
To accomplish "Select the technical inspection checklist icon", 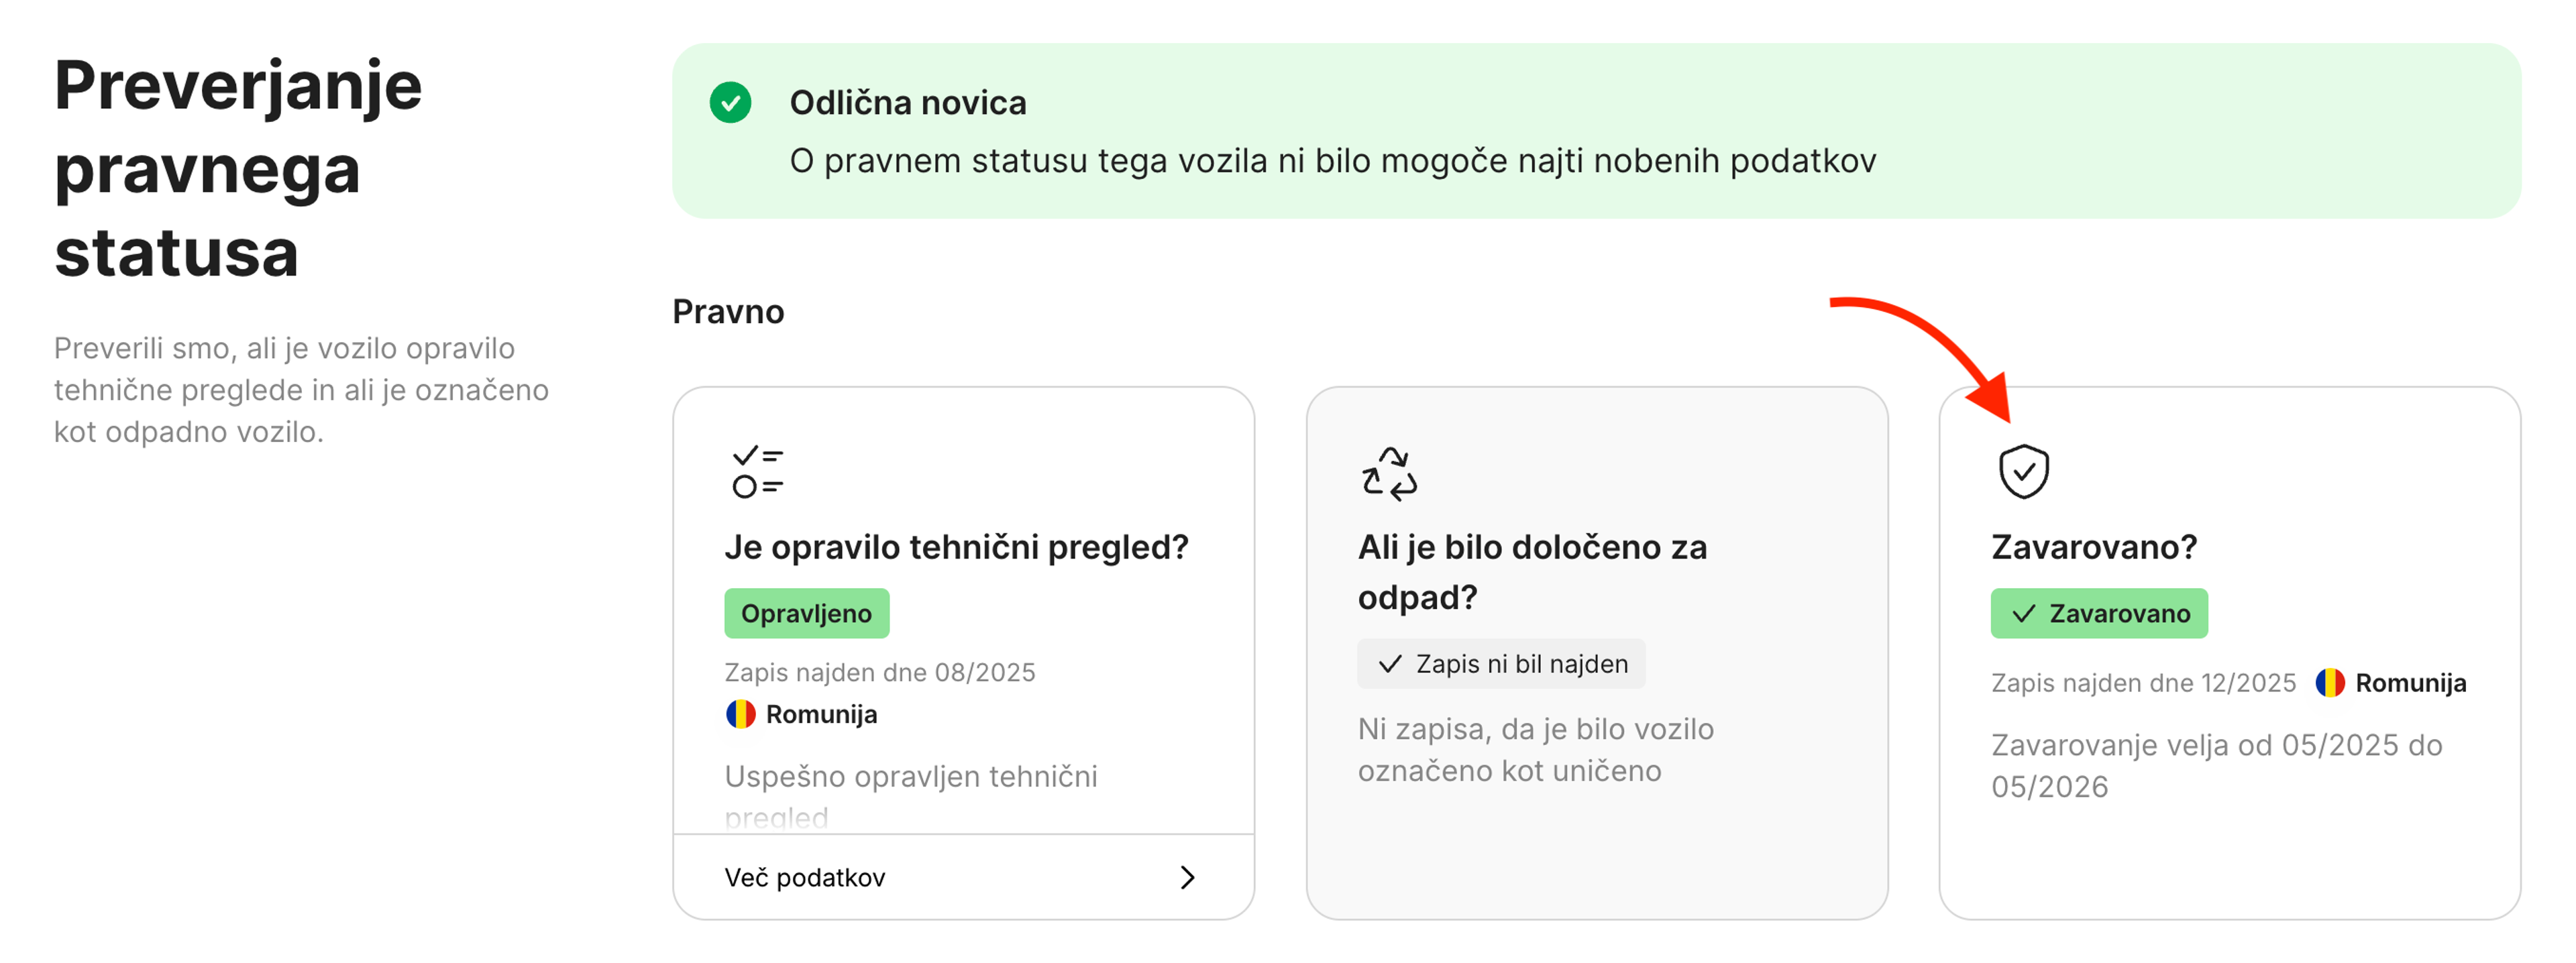I will point(757,470).
